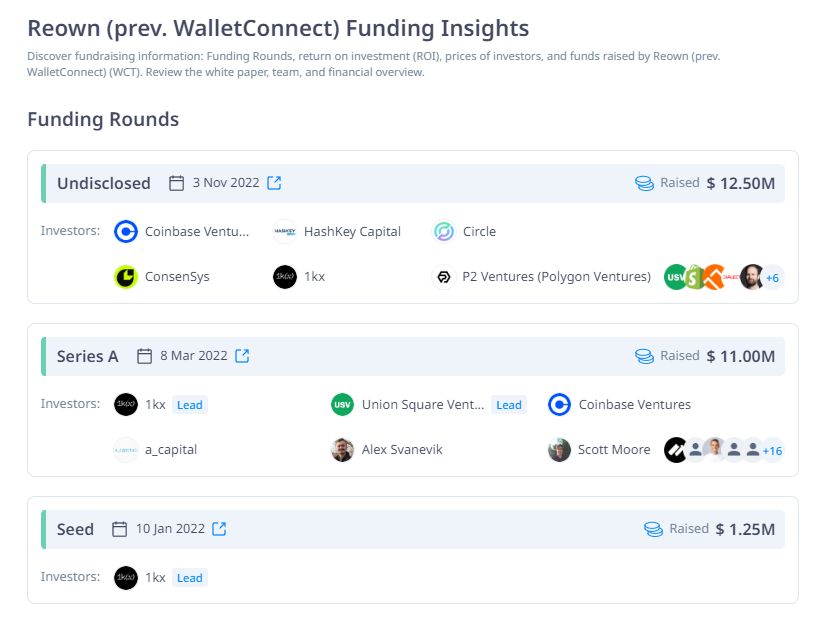Open the ConsenSys investor logo
This screenshot has height=622, width=822.
click(126, 276)
